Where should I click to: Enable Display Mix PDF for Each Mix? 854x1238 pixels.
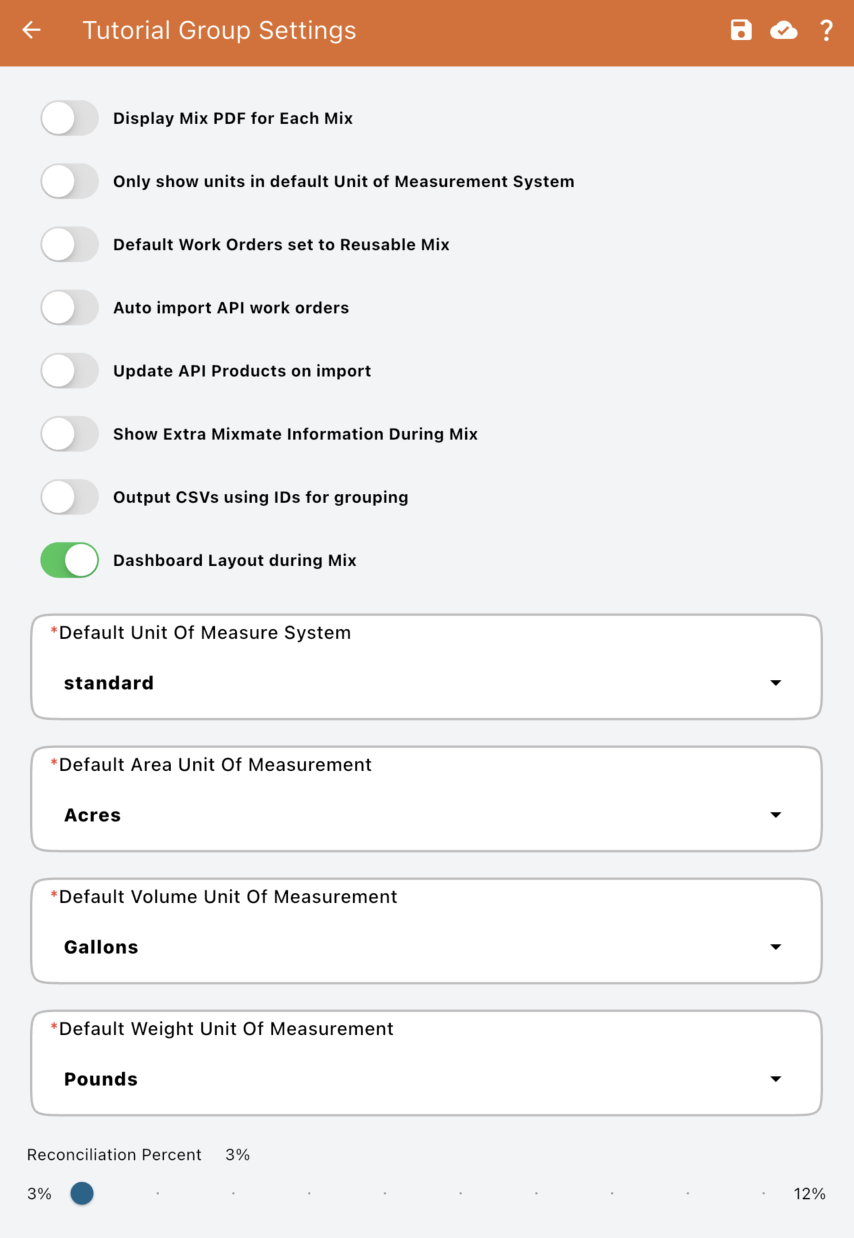[69, 118]
